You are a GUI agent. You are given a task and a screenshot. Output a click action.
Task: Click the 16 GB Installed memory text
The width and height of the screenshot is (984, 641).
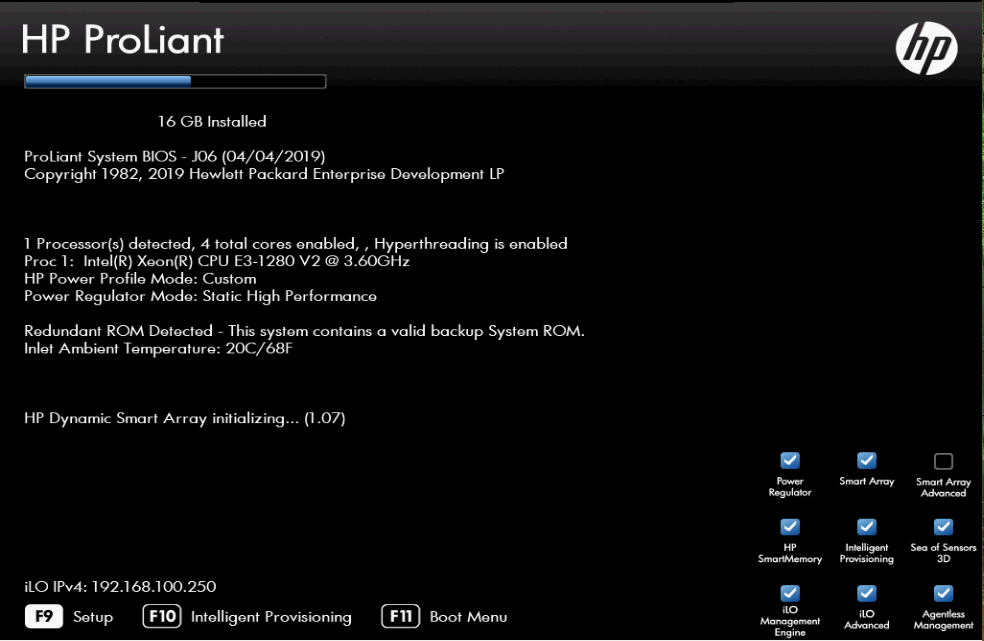click(212, 122)
